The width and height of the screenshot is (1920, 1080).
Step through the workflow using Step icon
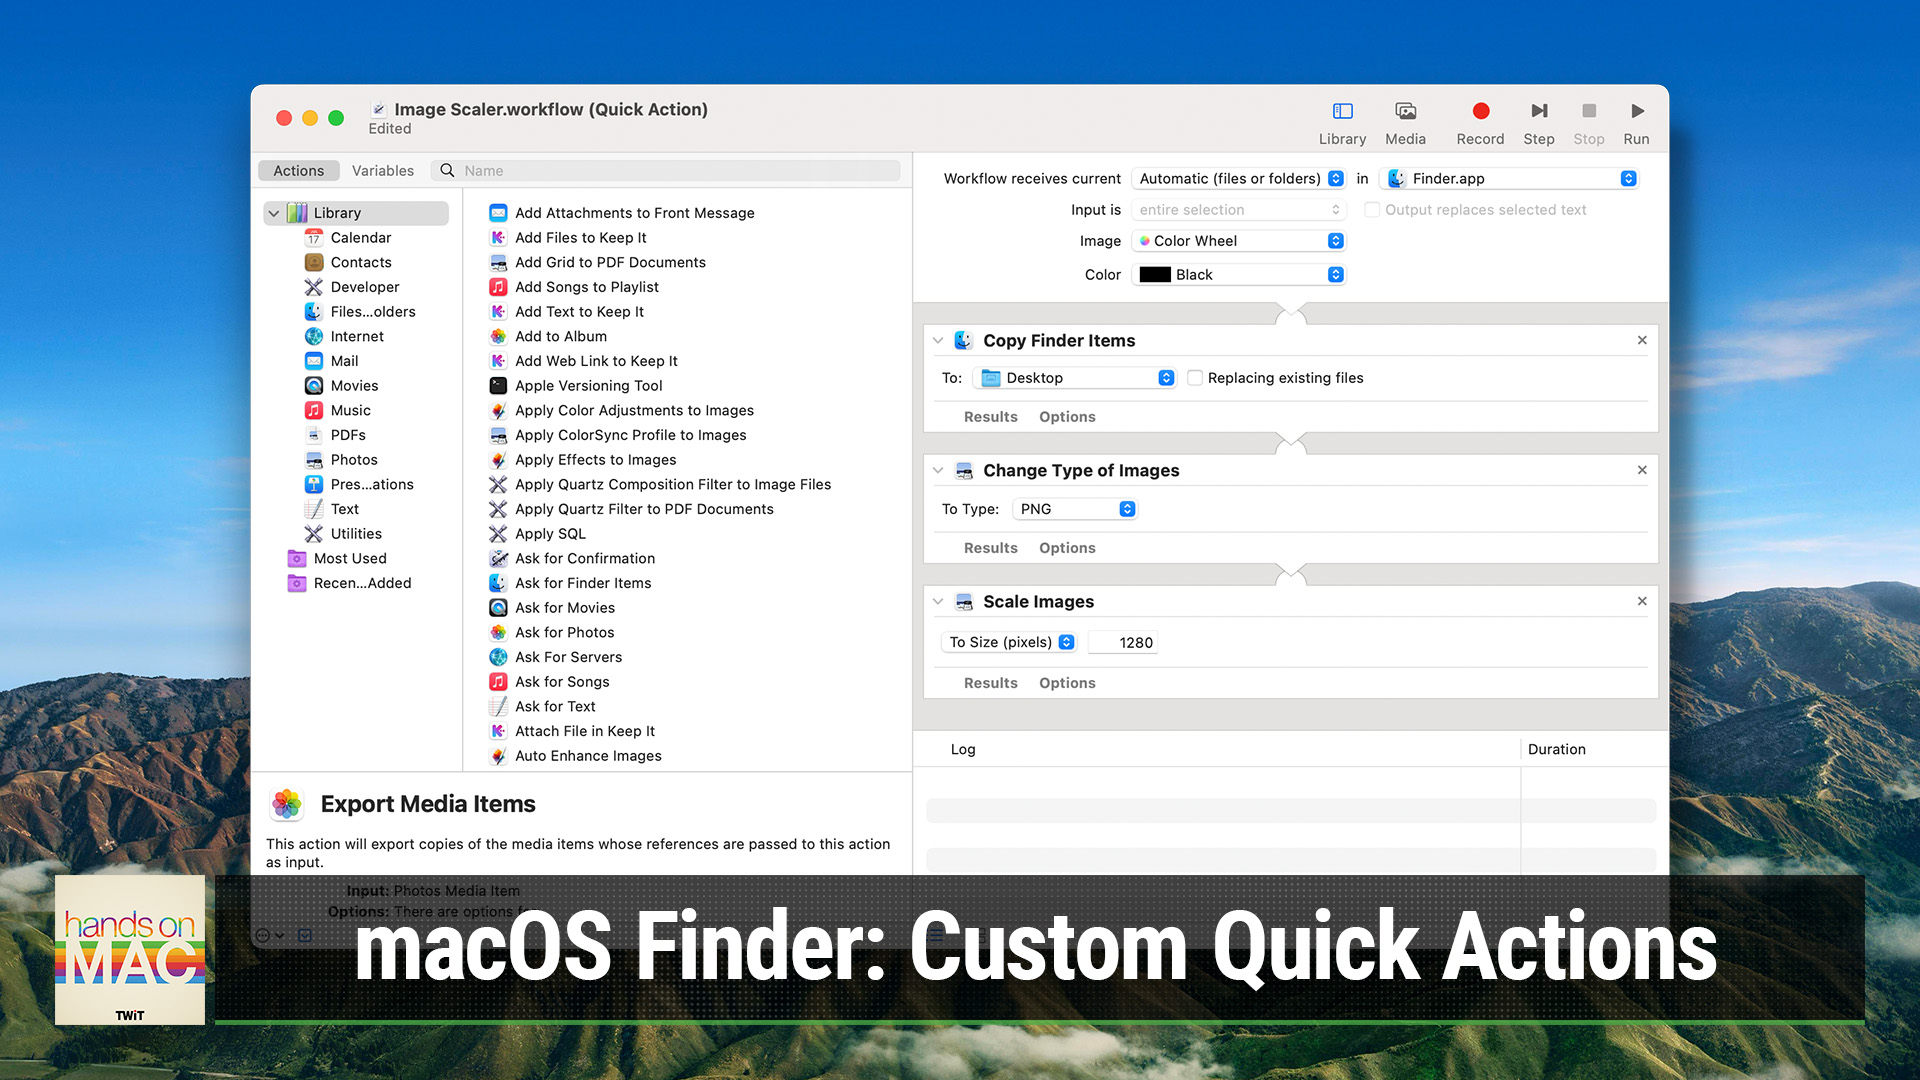1539,111
